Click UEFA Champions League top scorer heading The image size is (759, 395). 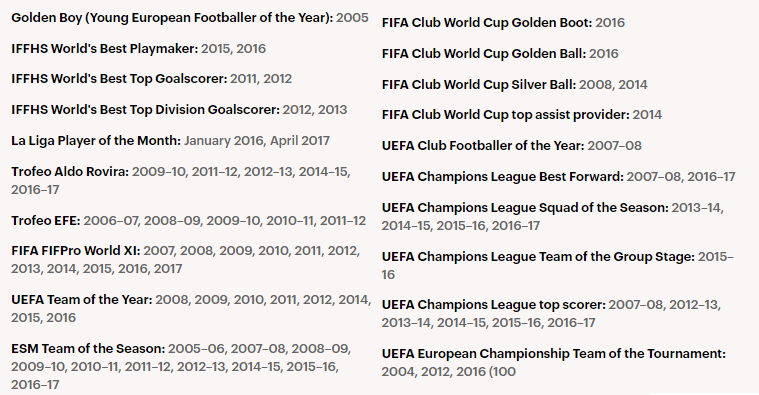click(493, 305)
